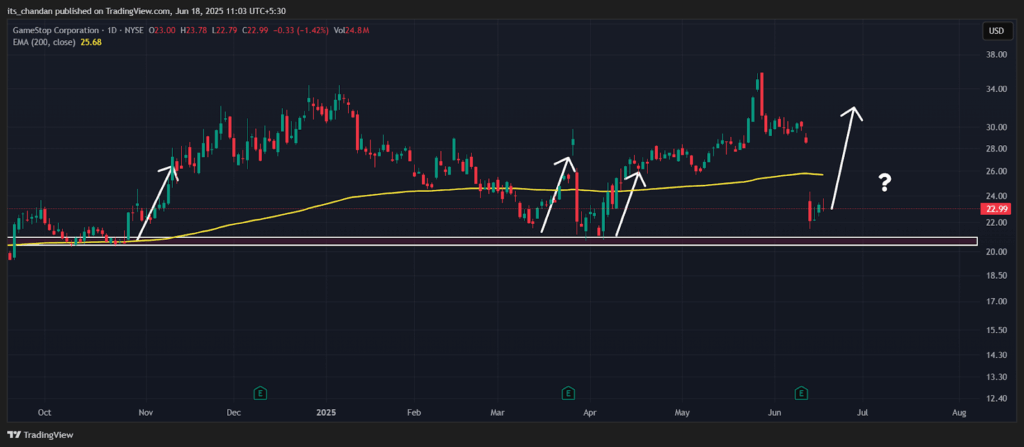The height and width of the screenshot is (447, 1024).
Task: Click the 28.00 price axis label
Action: coord(997,149)
